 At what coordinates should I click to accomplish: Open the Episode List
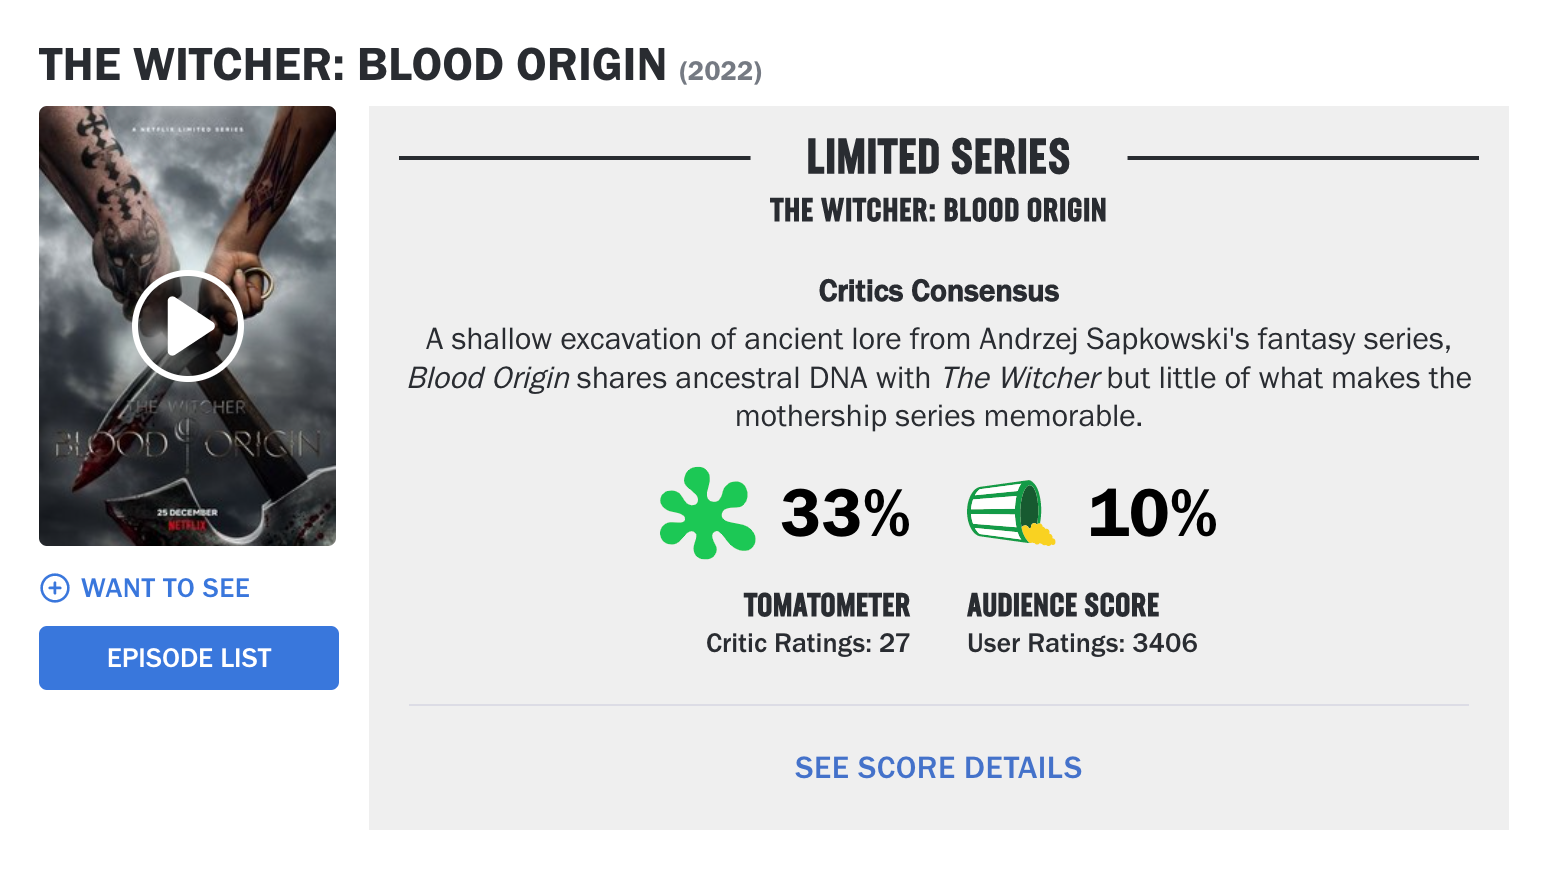pyautogui.click(x=188, y=657)
